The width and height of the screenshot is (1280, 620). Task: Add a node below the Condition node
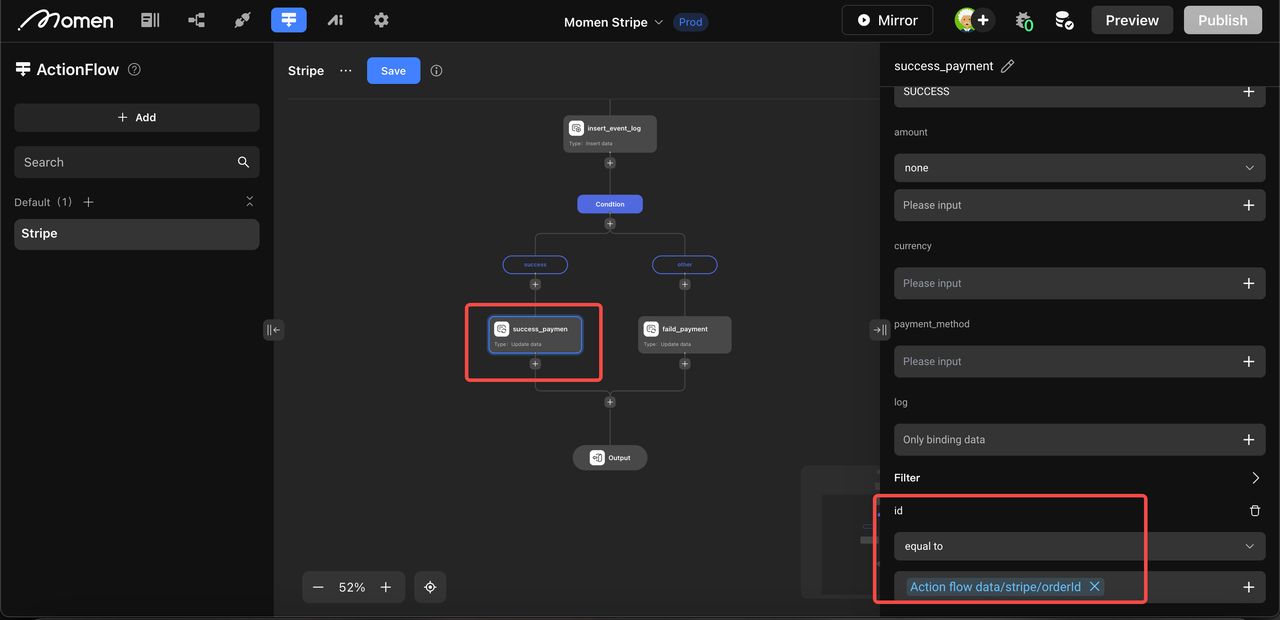(610, 224)
